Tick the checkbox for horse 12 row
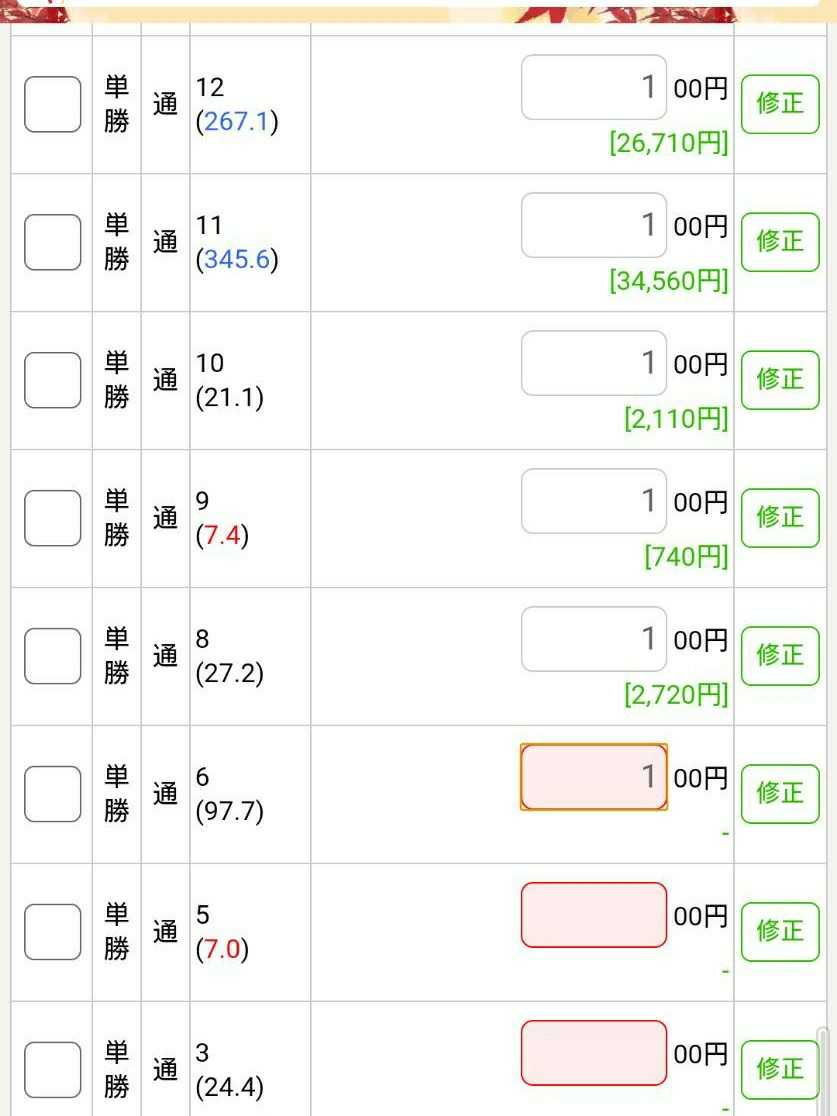This screenshot has width=837, height=1116. coord(52,104)
